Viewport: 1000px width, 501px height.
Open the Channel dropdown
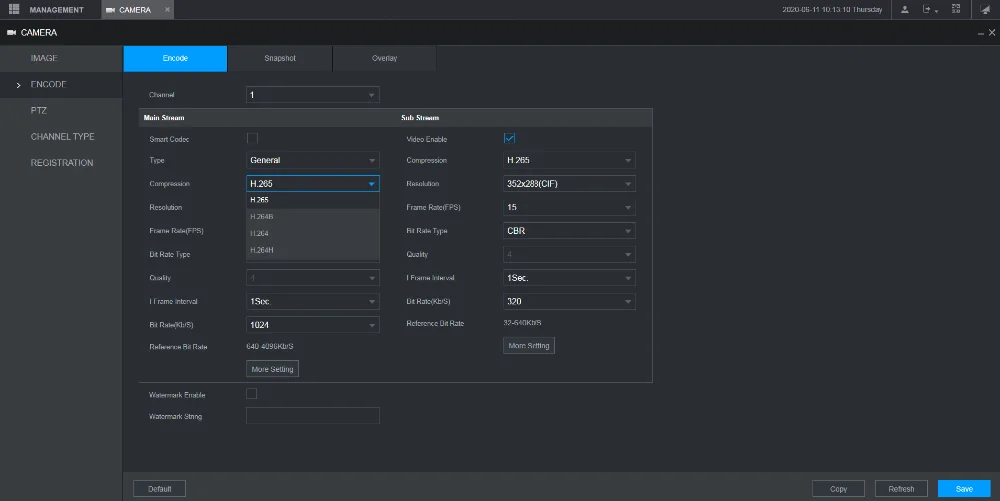coord(312,95)
